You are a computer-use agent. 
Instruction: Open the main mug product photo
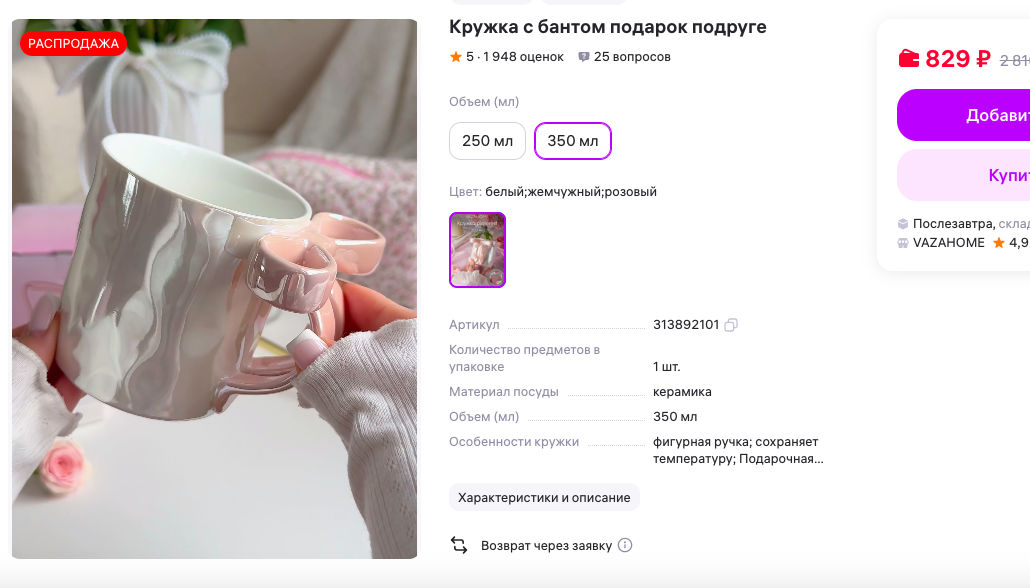(214, 289)
